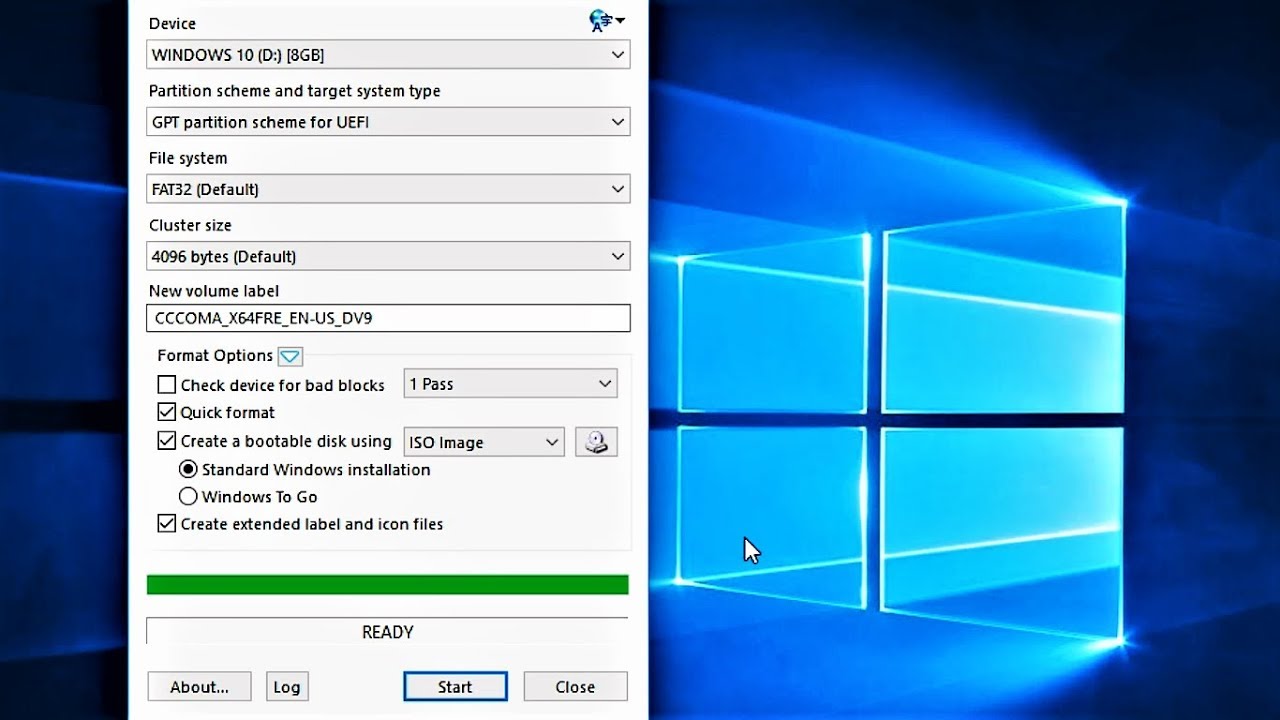Open the File system dropdown
This screenshot has height=720, width=1280.
388,189
